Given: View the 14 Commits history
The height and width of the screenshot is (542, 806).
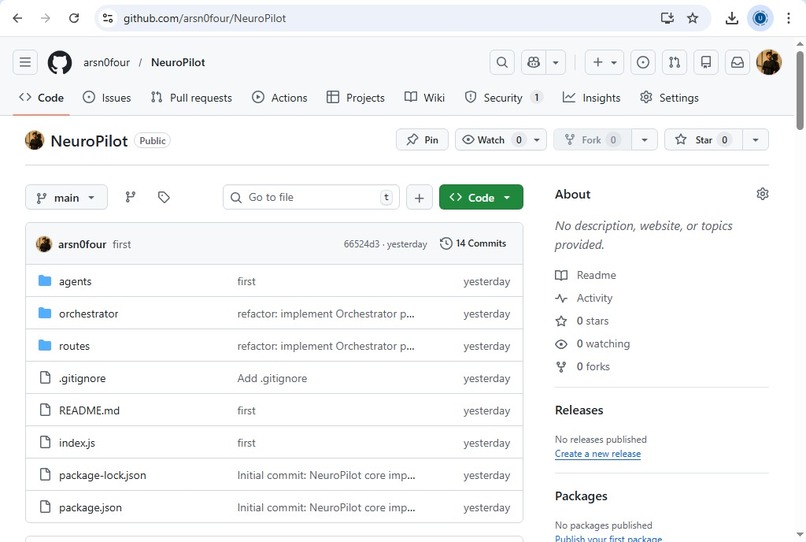Looking at the screenshot, I should [x=473, y=243].
